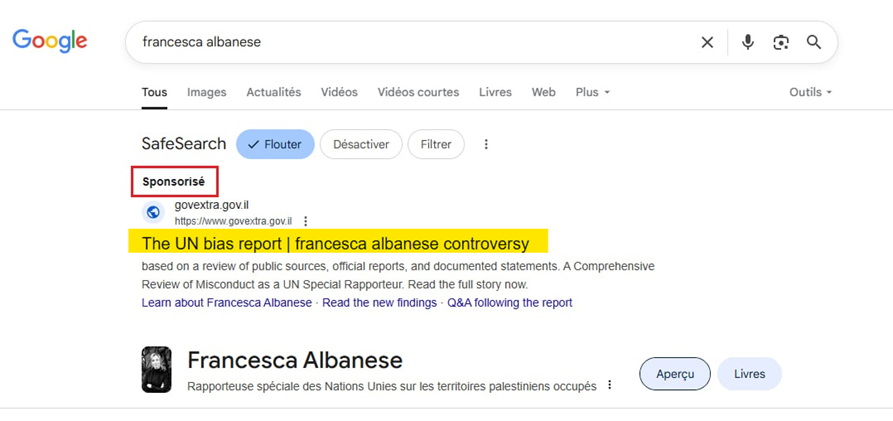The height and width of the screenshot is (421, 893).
Task: Start voice search with microphone icon
Action: (747, 42)
